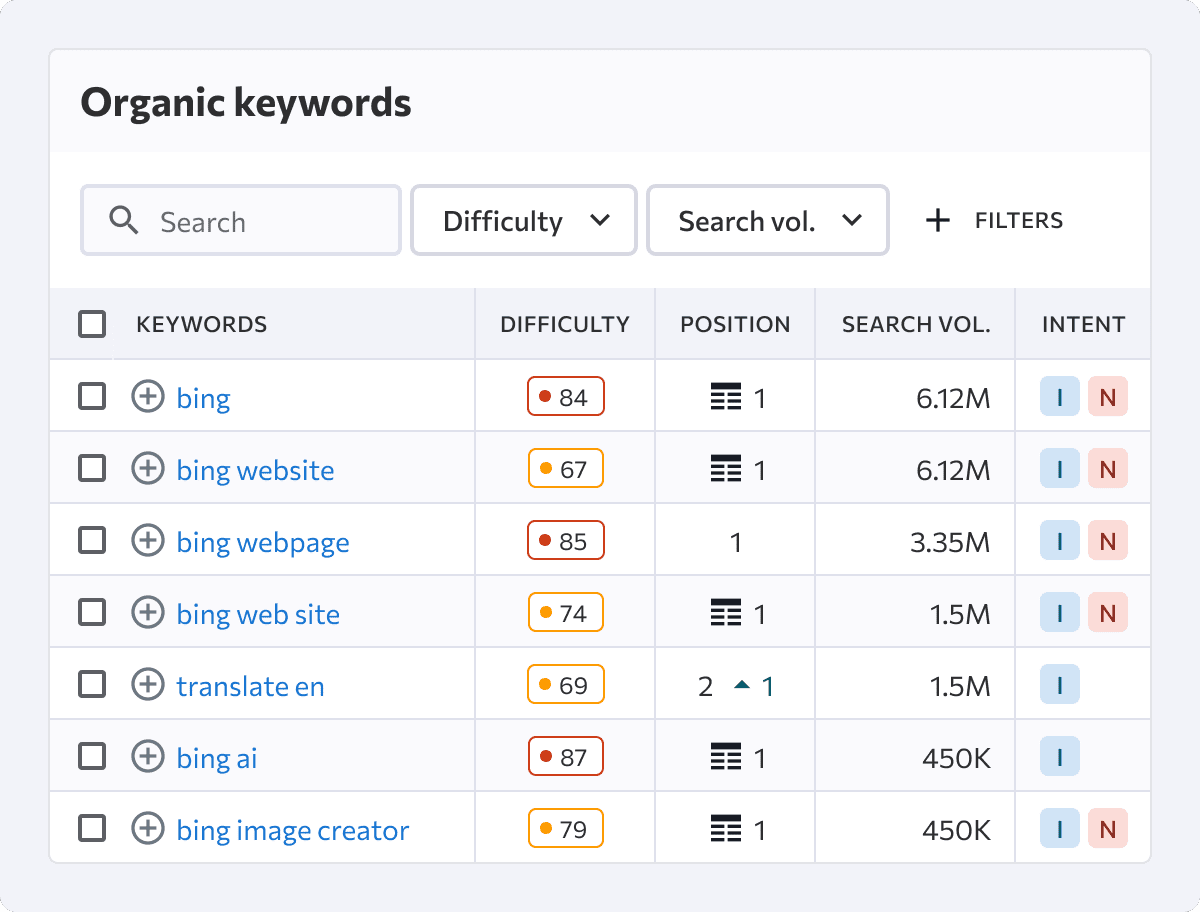
Task: Sort by the Intent column header
Action: pos(1083,324)
